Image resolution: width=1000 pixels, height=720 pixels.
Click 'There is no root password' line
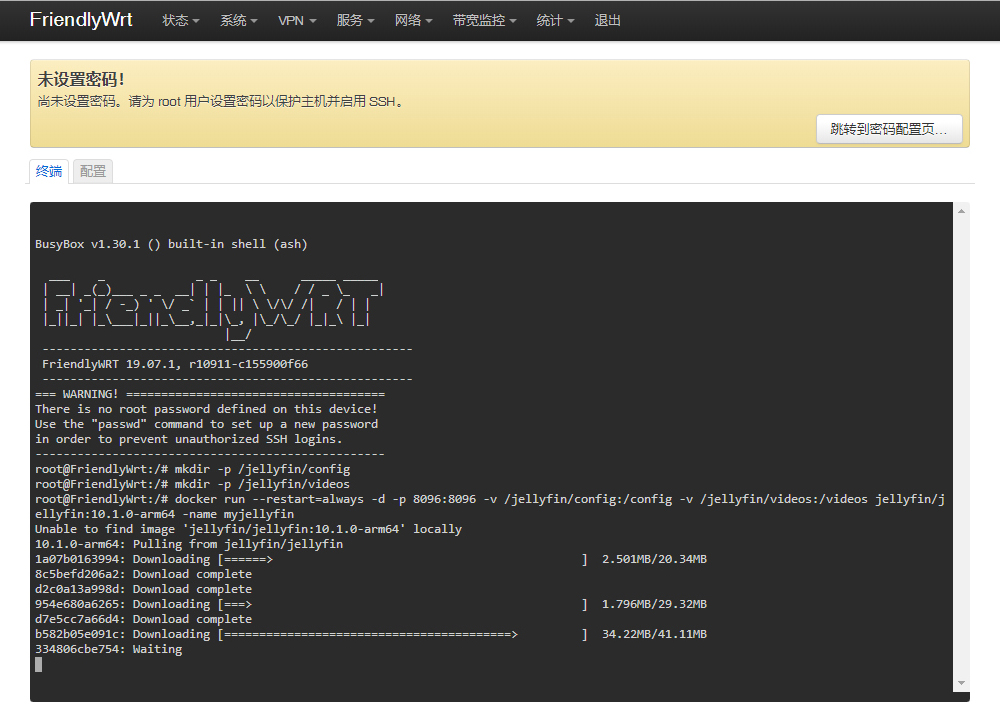206,409
